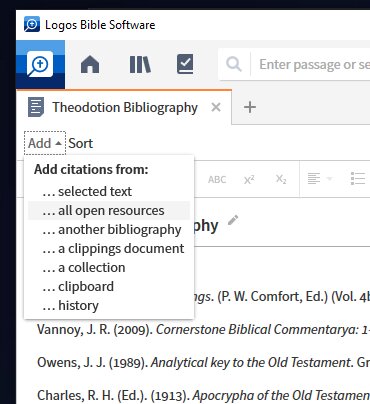Open the Library books icon
The height and width of the screenshot is (404, 370).
coord(140,64)
